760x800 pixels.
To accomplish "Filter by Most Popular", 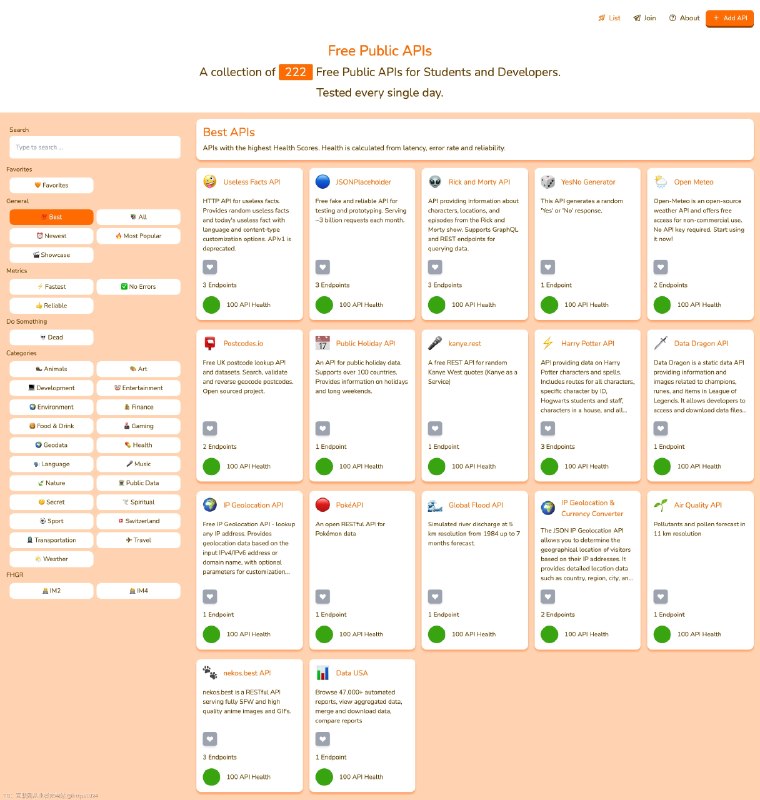I will click(138, 236).
